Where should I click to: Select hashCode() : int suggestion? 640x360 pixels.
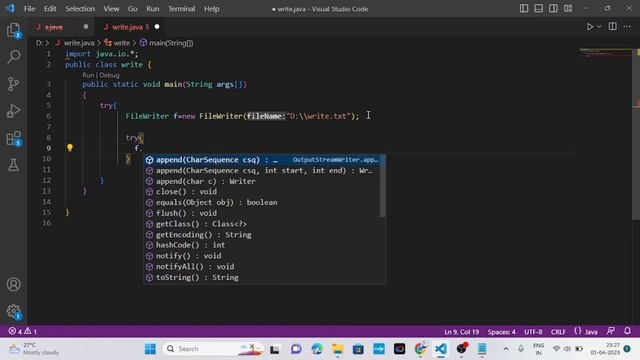(x=264, y=245)
